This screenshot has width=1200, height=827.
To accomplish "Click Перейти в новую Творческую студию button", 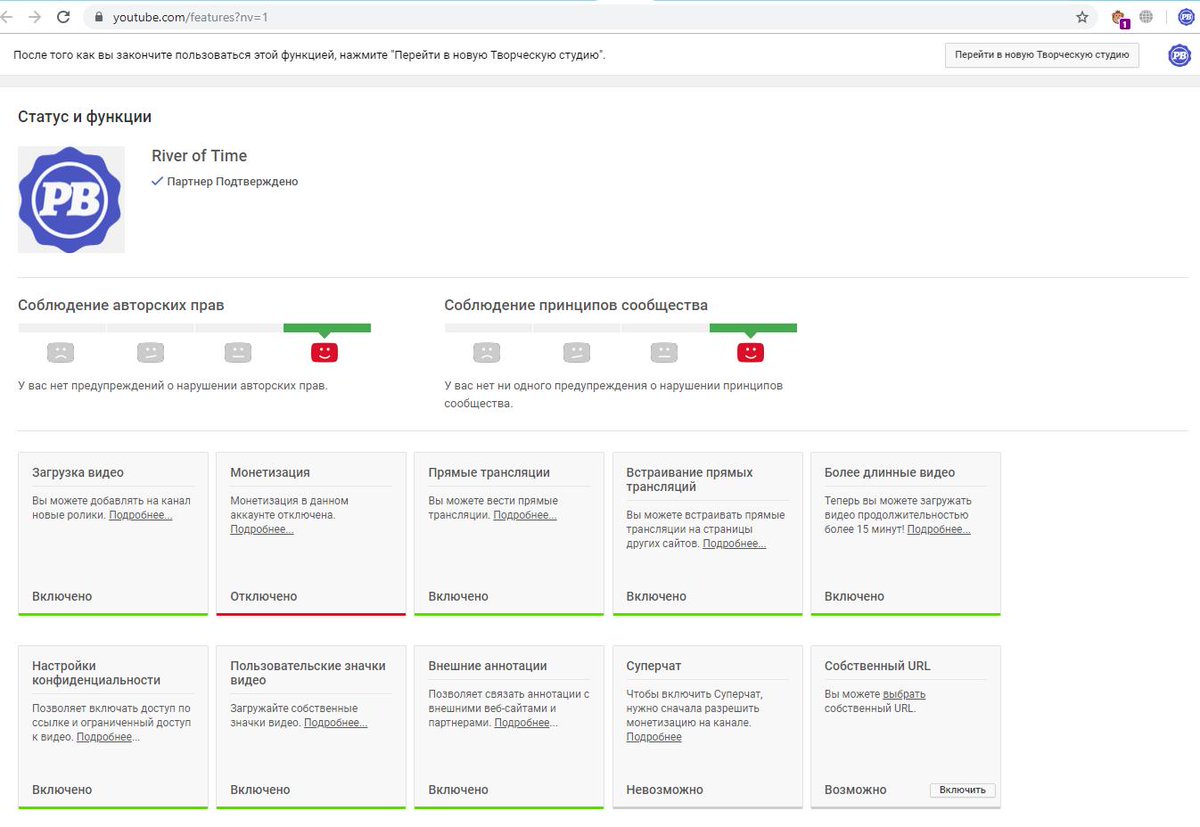I will point(1042,55).
